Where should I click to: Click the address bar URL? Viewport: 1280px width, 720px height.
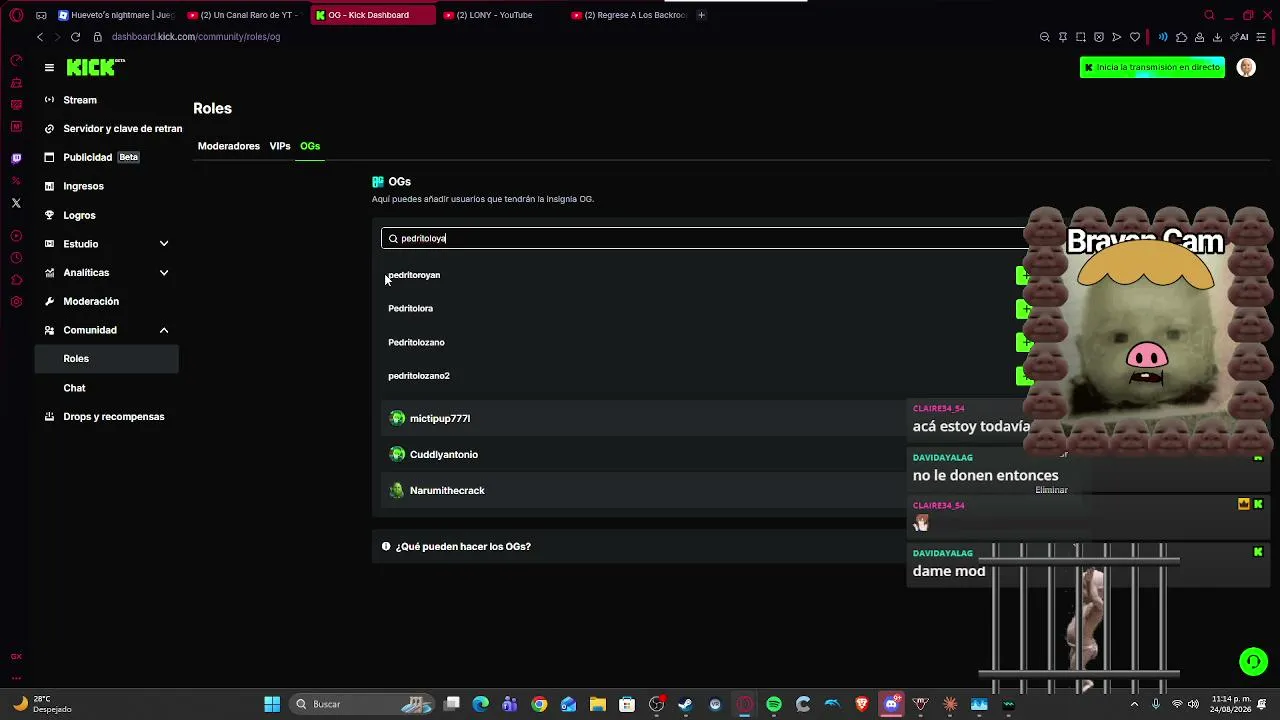196,37
